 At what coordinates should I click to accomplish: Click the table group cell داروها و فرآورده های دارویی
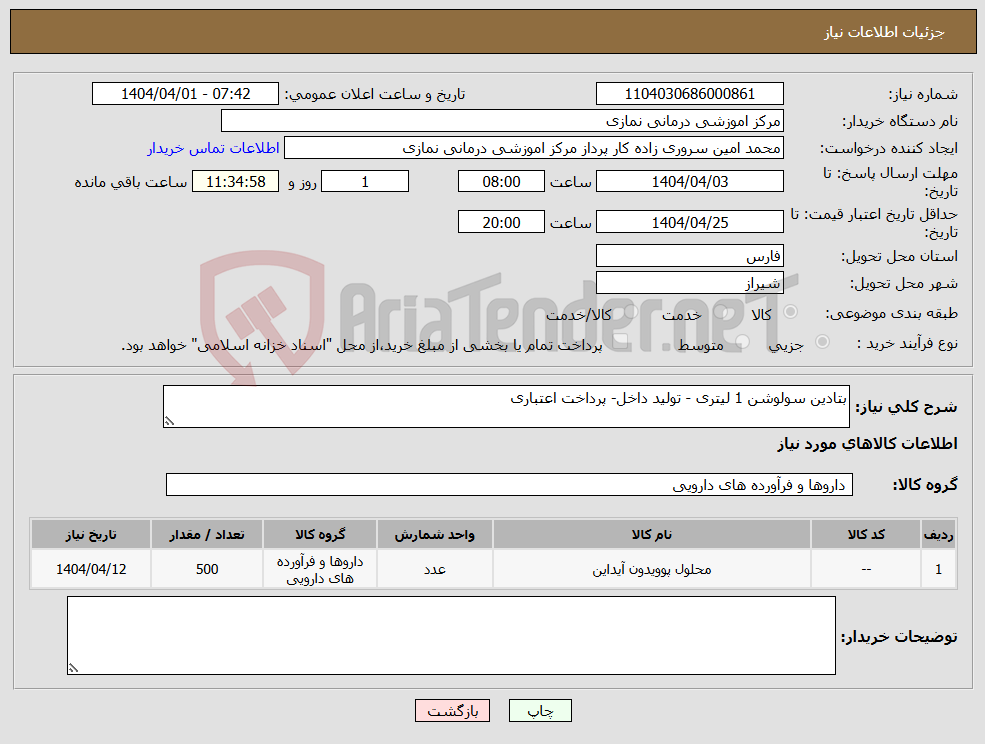click(x=320, y=569)
